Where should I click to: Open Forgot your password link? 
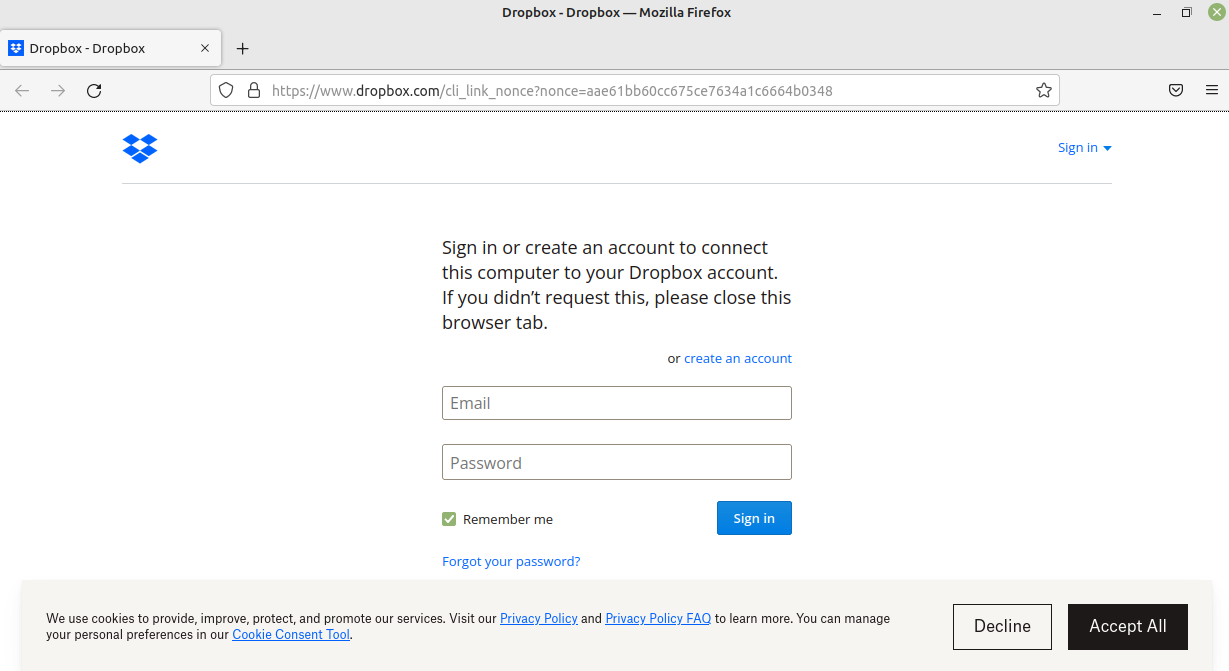pos(511,561)
